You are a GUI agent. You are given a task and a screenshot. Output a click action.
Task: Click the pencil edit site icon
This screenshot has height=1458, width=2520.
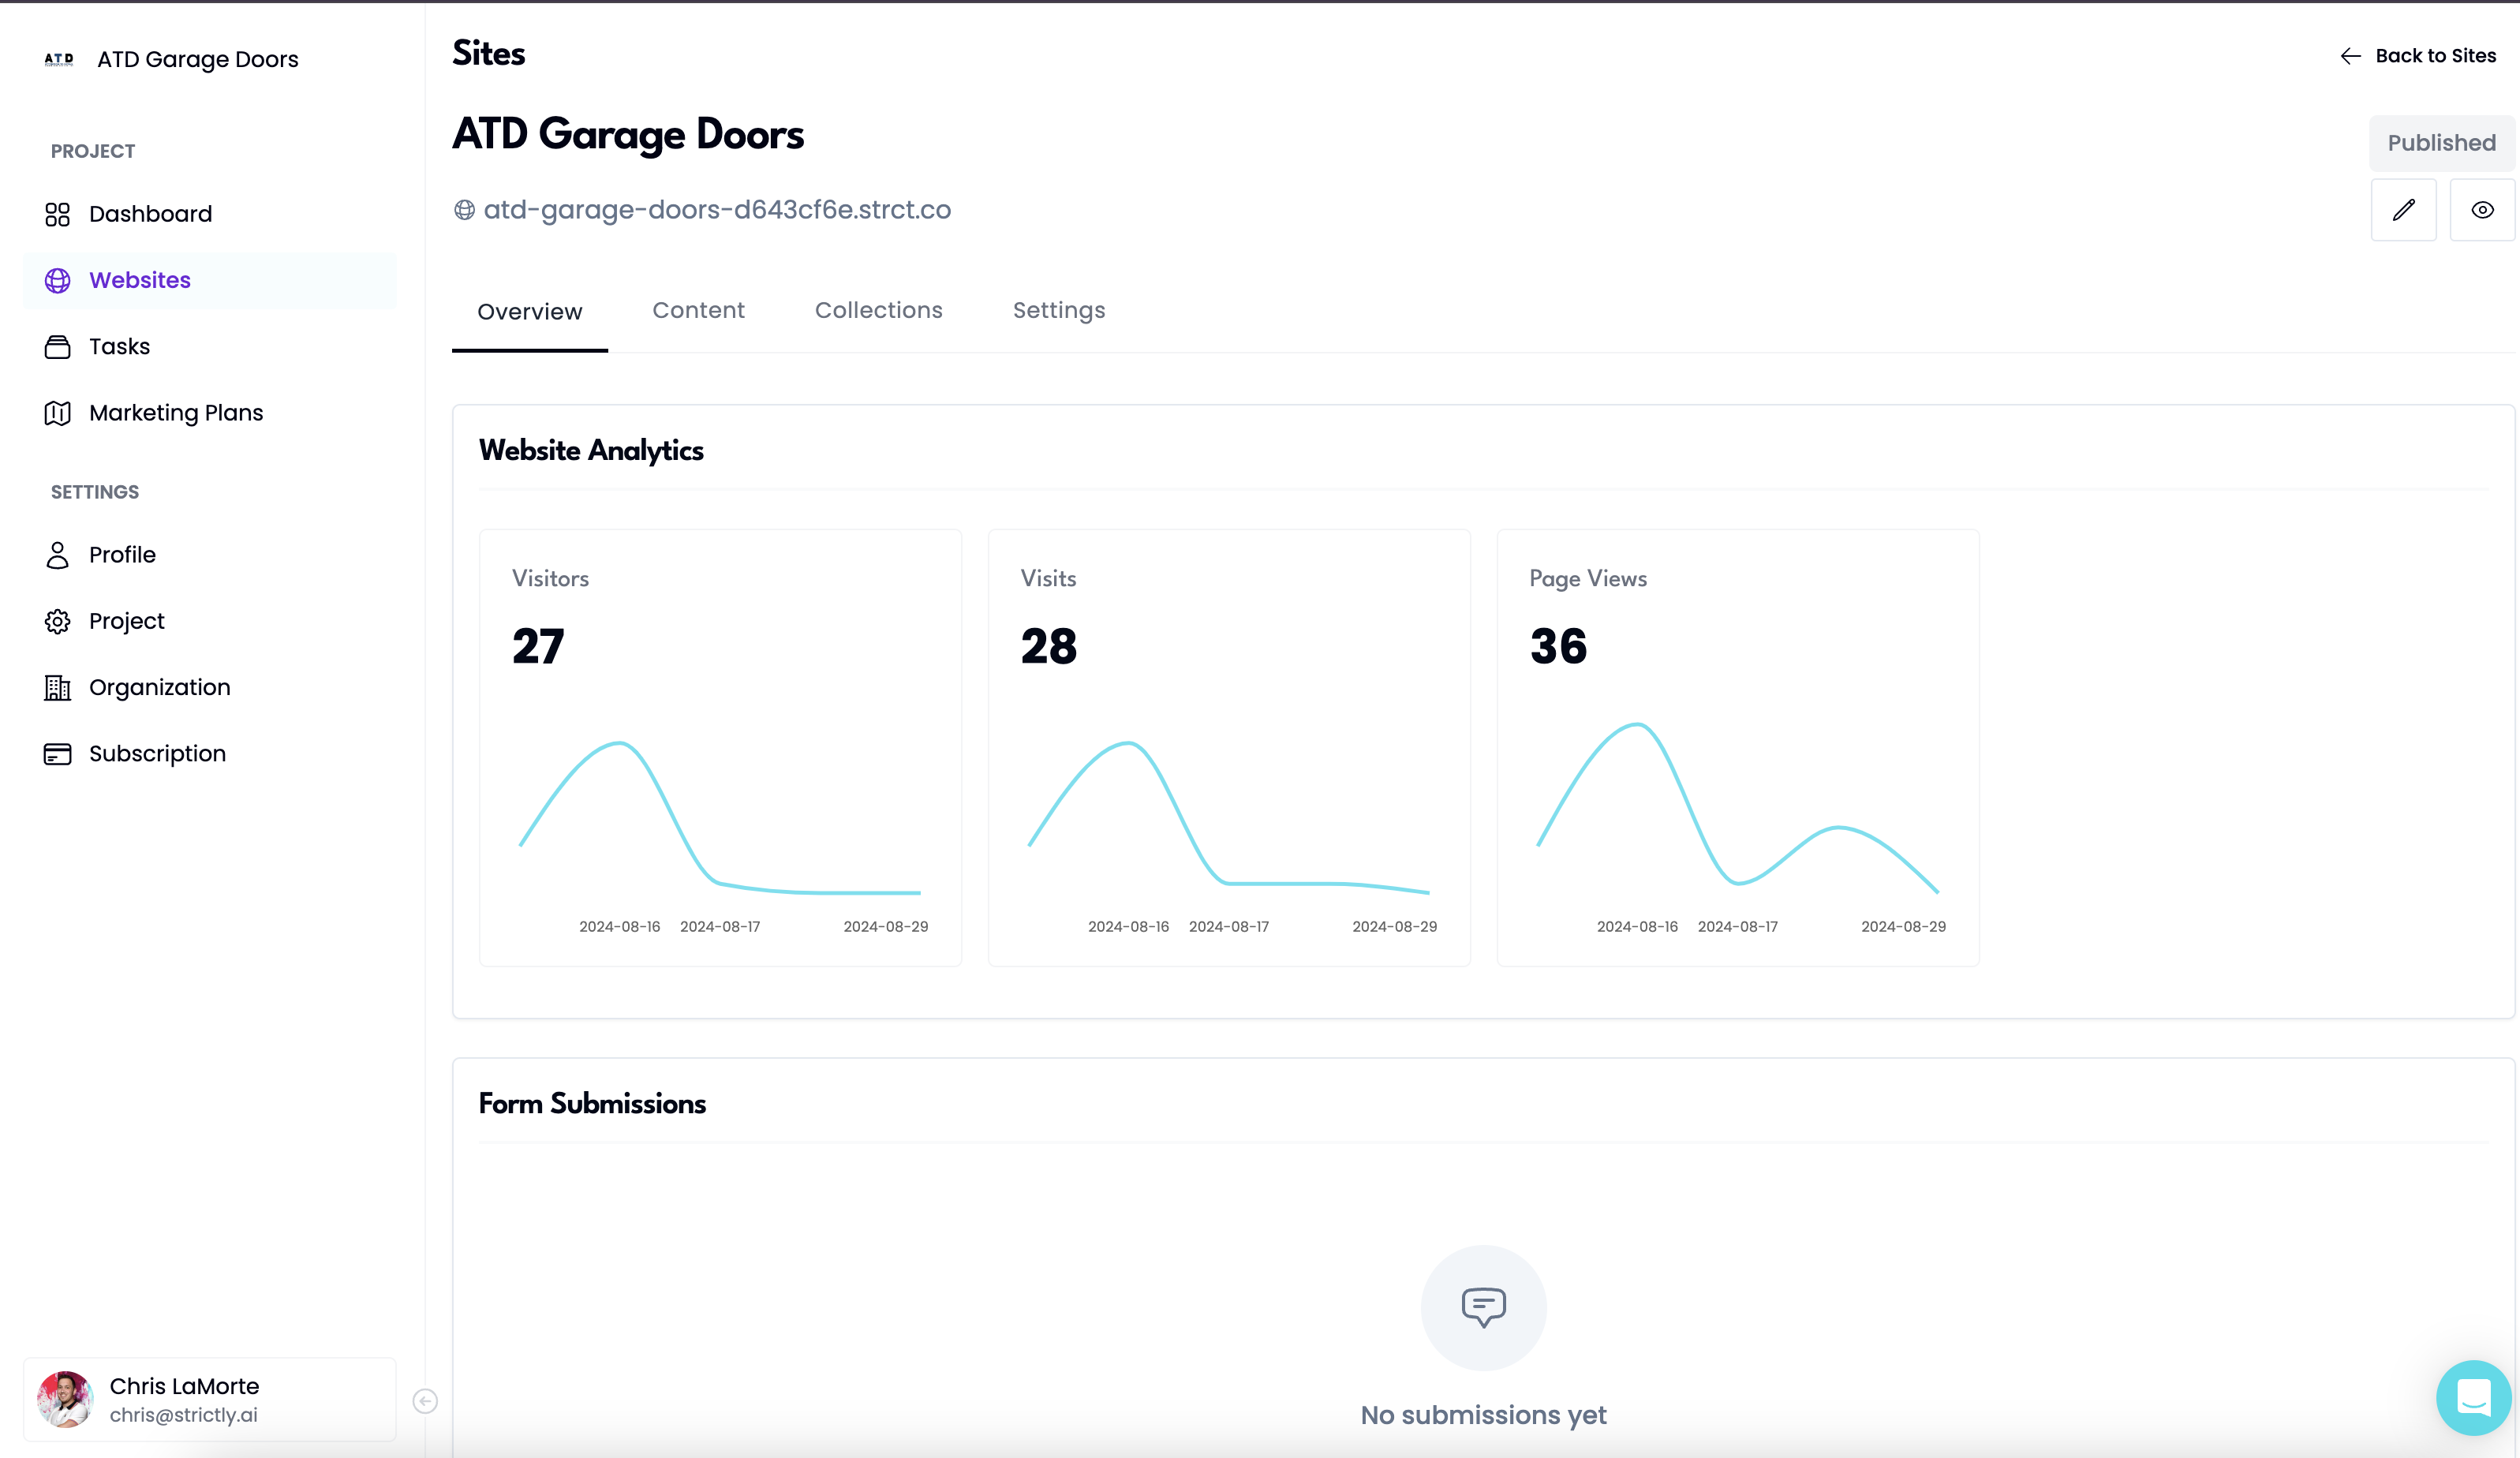point(2403,210)
